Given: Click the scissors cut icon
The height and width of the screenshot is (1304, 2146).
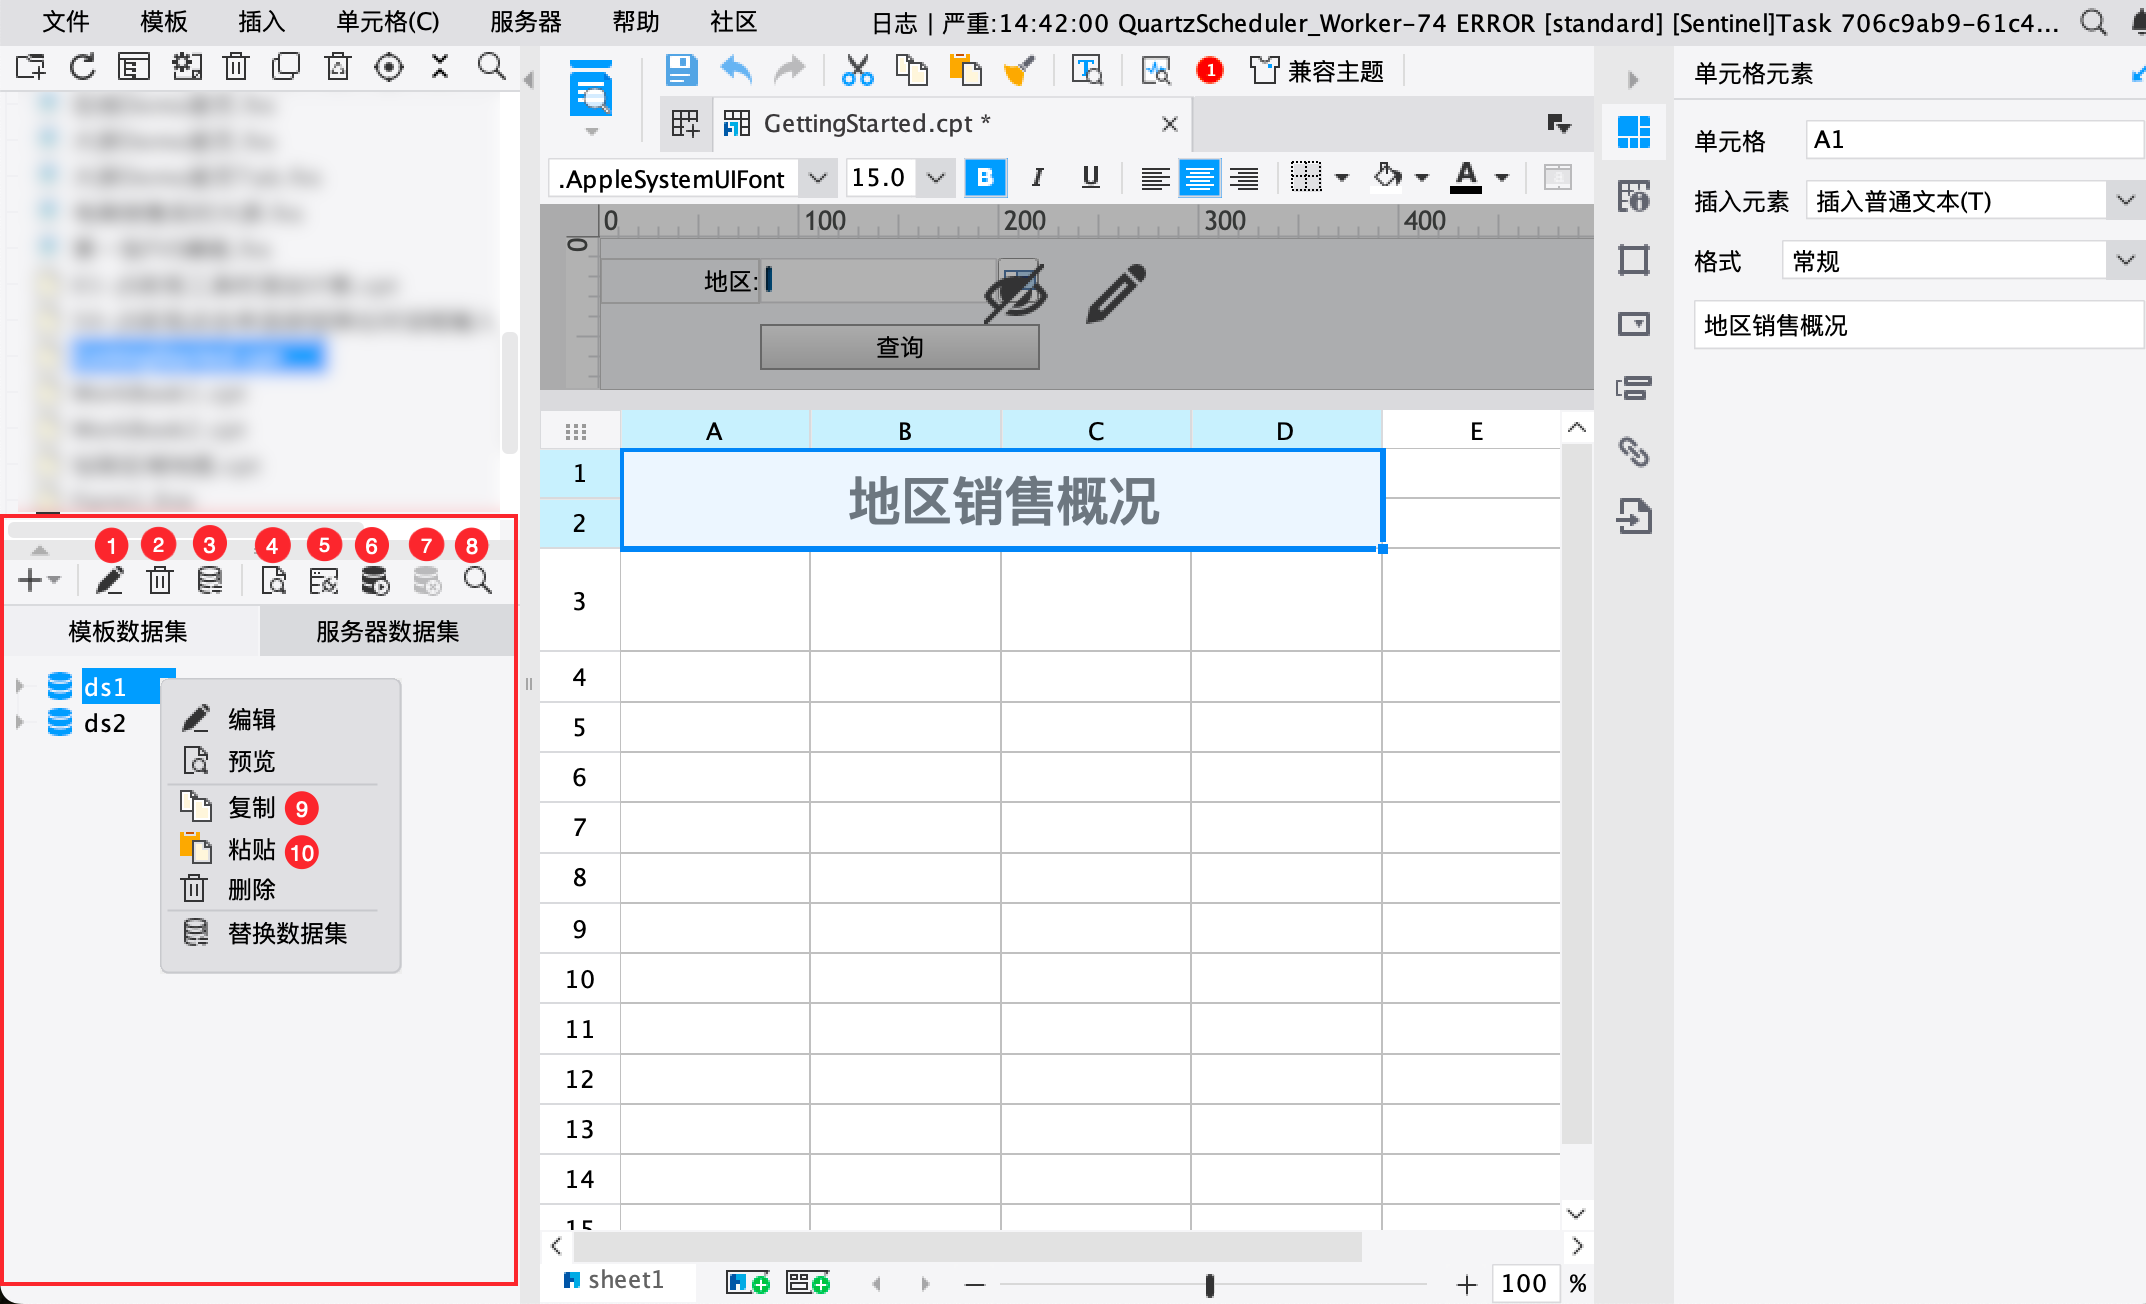Looking at the screenshot, I should point(857,70).
